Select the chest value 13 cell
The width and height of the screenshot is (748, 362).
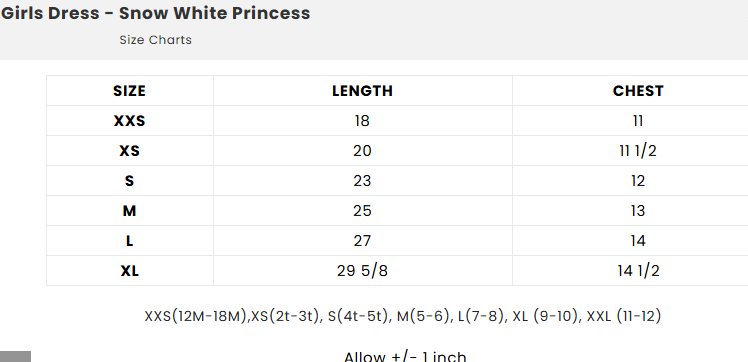tap(638, 211)
